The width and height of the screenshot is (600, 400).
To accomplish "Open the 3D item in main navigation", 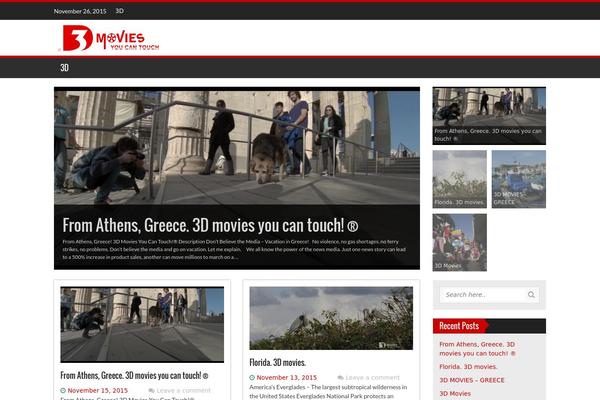I will (x=64, y=68).
